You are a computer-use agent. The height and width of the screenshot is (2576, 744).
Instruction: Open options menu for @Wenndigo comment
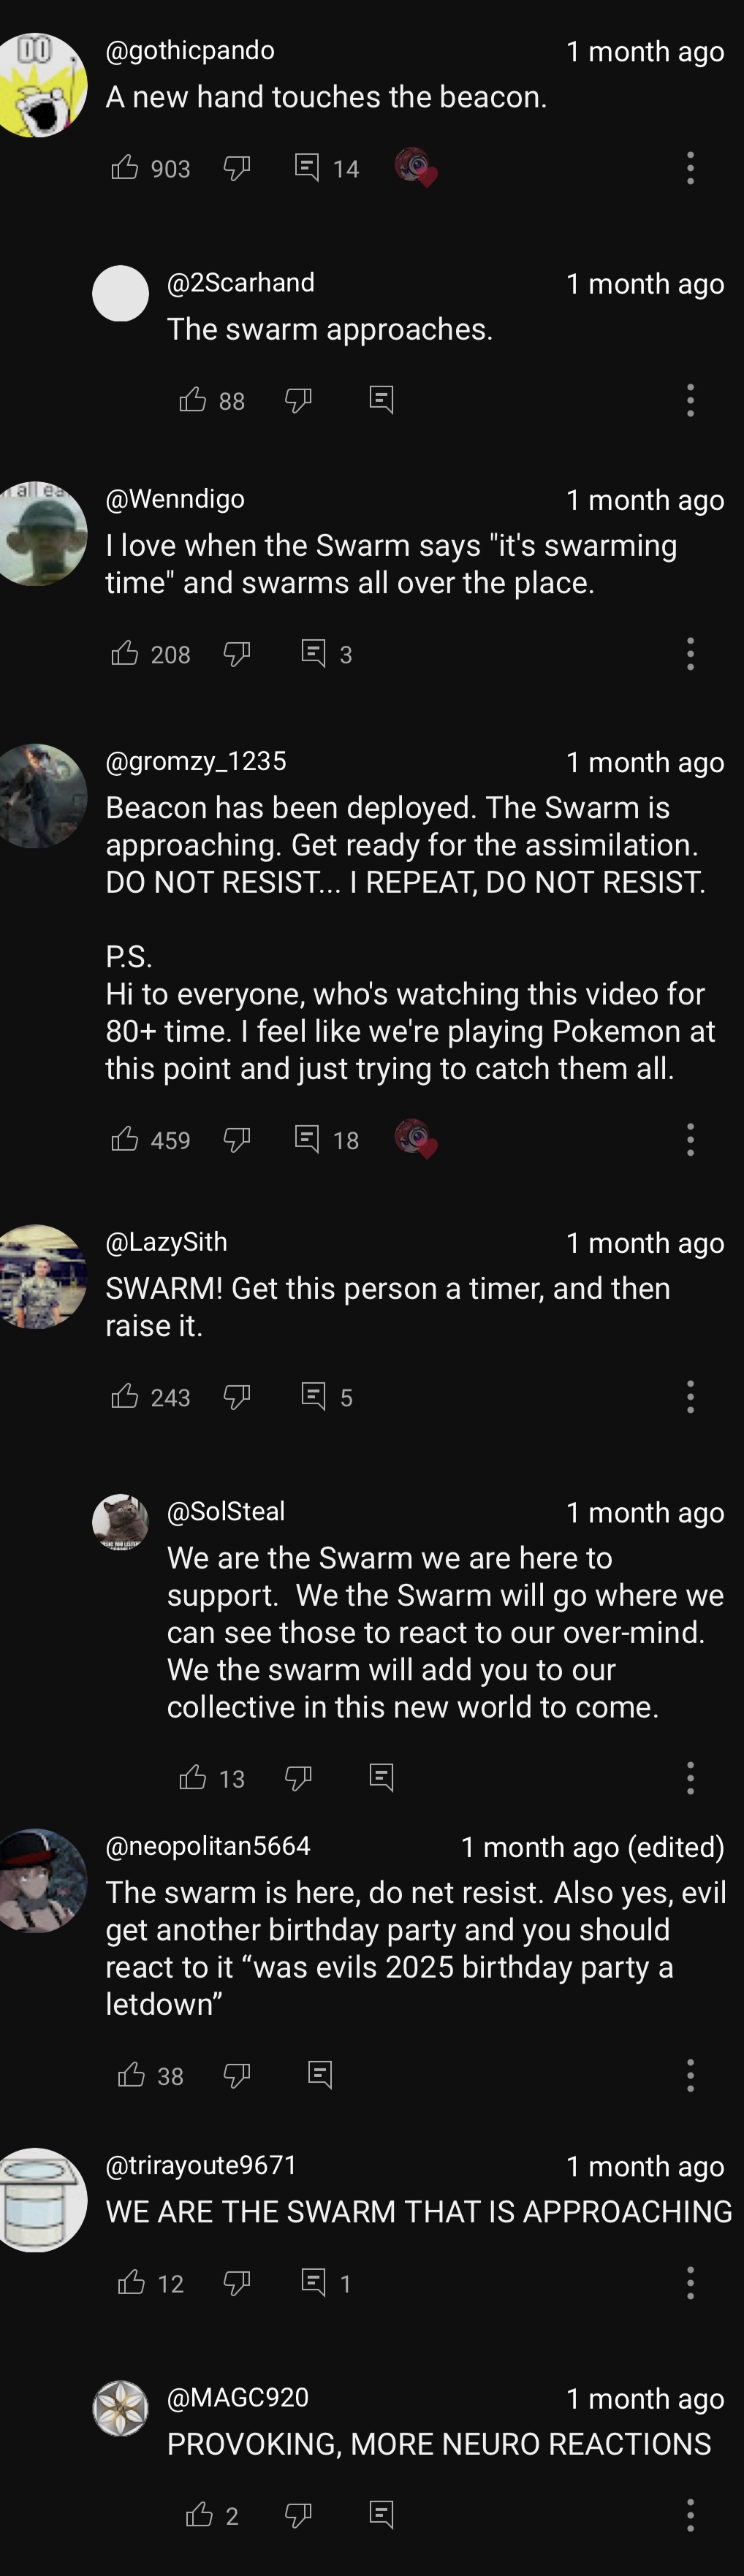[x=690, y=653]
